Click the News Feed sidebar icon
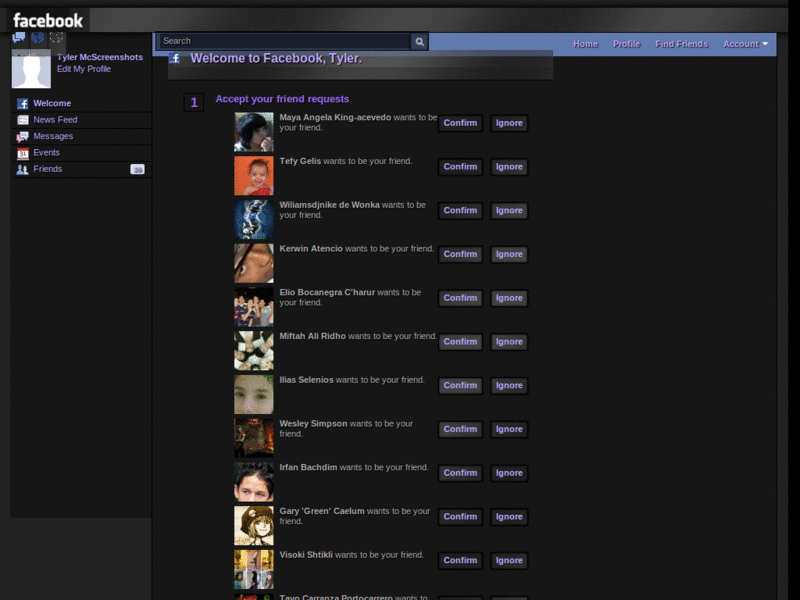800x600 pixels. (22, 120)
